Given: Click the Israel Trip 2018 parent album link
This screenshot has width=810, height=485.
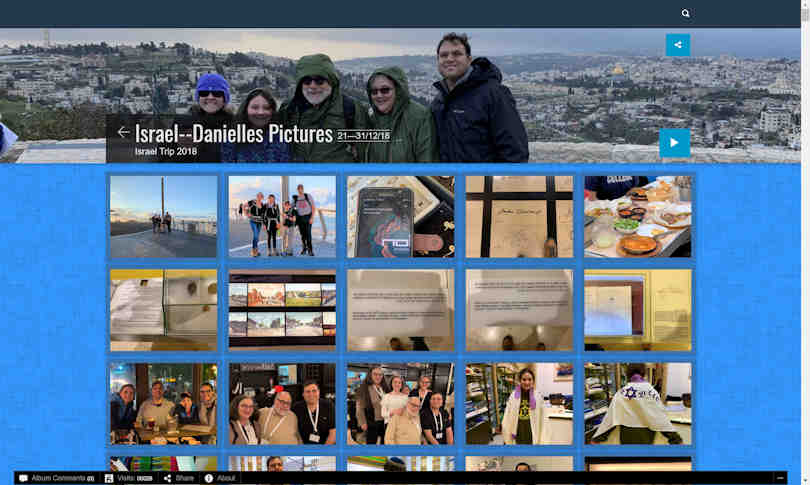Looking at the screenshot, I should point(166,152).
